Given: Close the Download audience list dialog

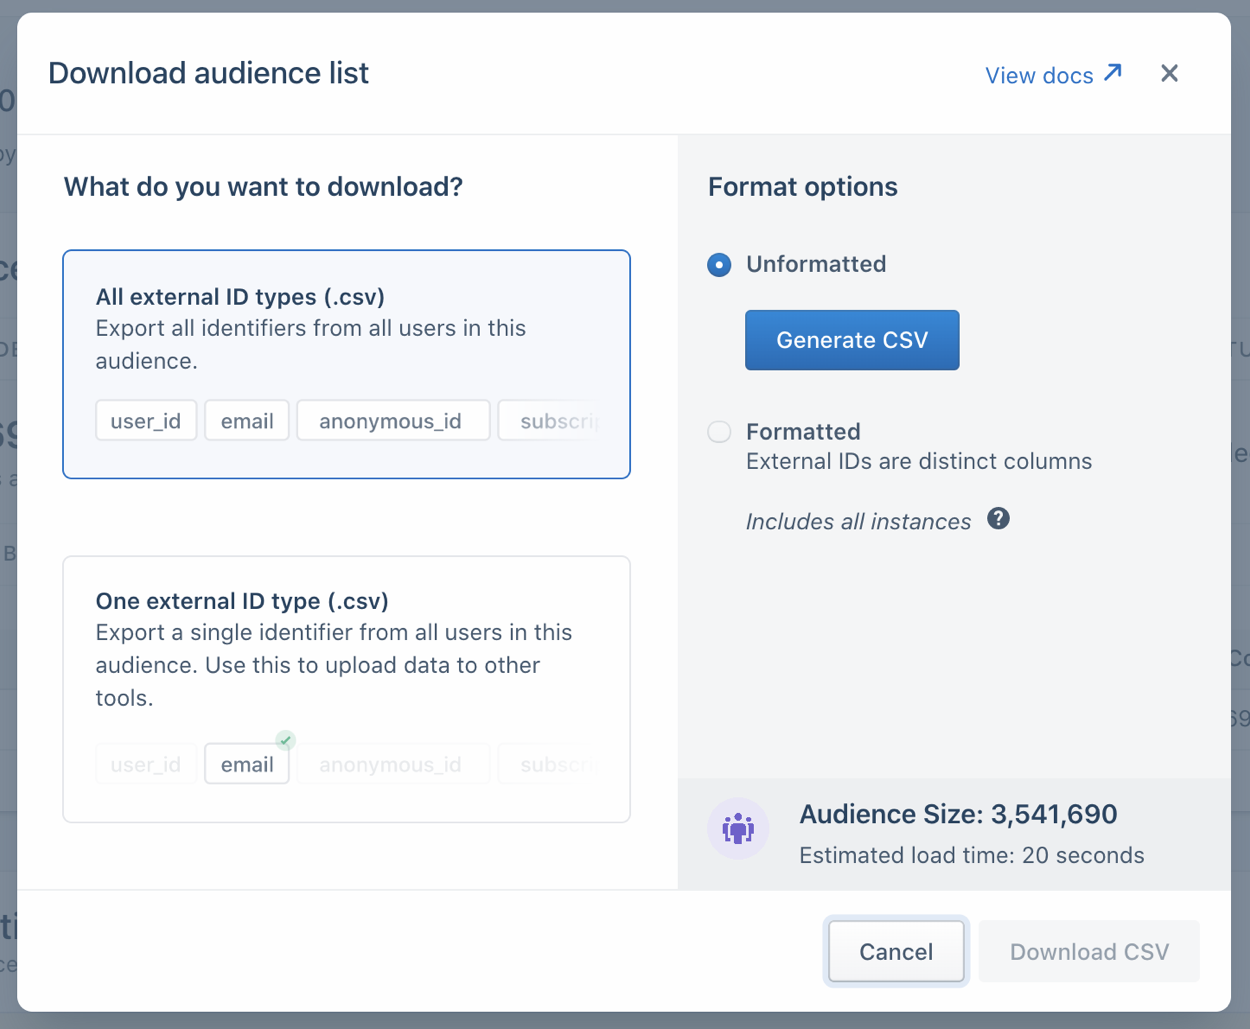Looking at the screenshot, I should coord(1169,74).
